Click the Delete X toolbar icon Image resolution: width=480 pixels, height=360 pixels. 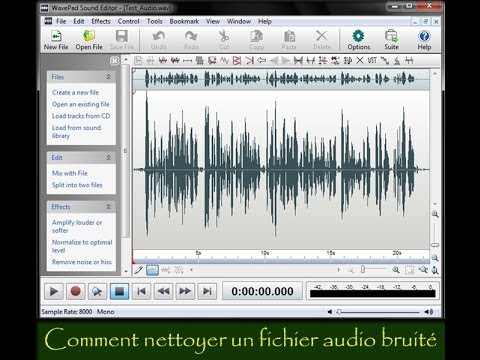point(322,36)
